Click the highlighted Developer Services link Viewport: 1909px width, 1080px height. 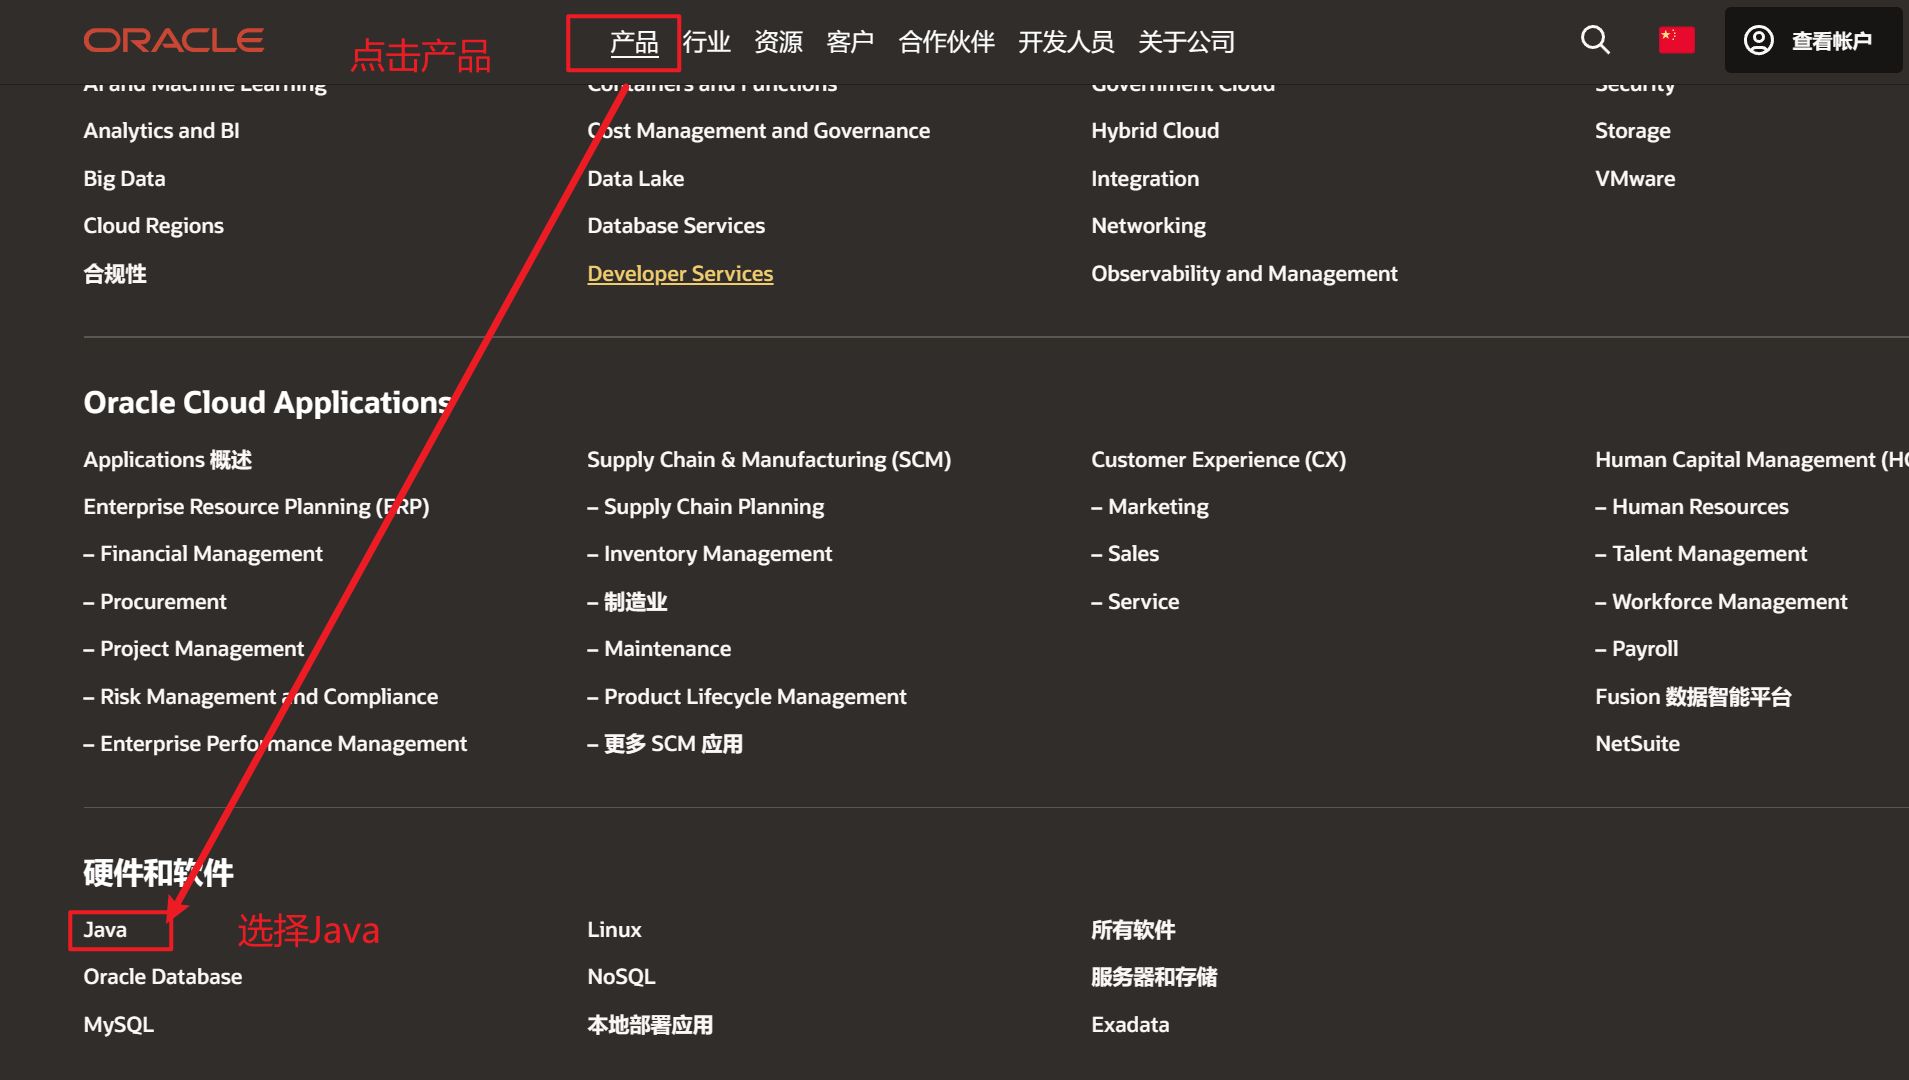pyautogui.click(x=680, y=274)
